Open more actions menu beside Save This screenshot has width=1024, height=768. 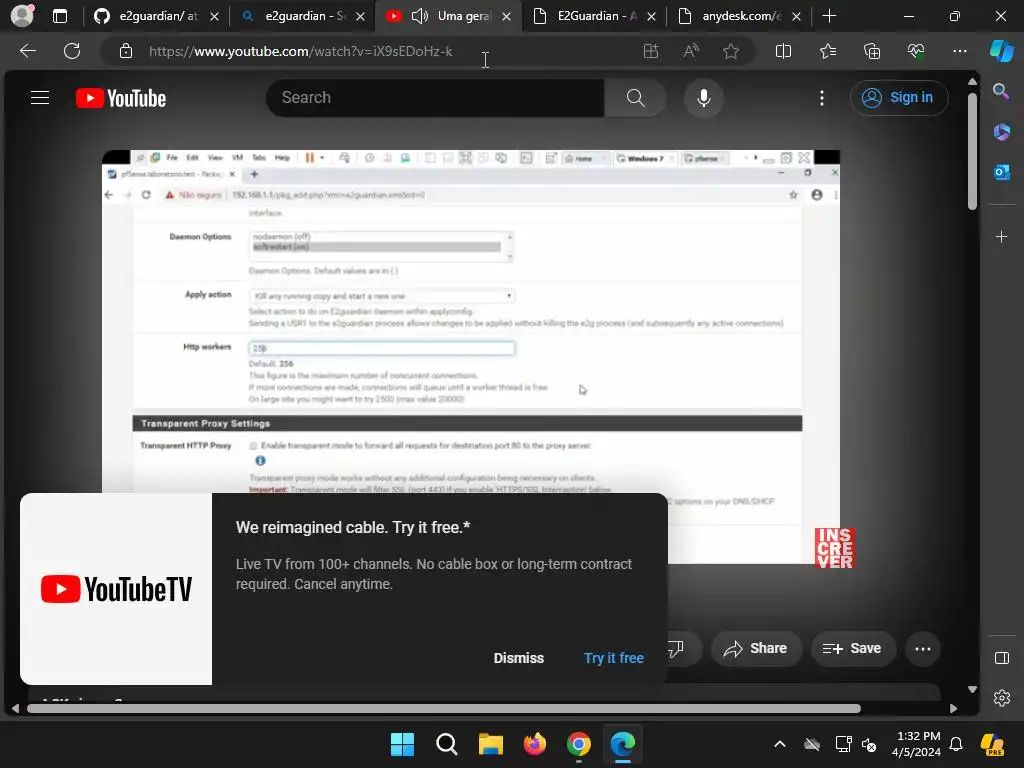tap(923, 648)
